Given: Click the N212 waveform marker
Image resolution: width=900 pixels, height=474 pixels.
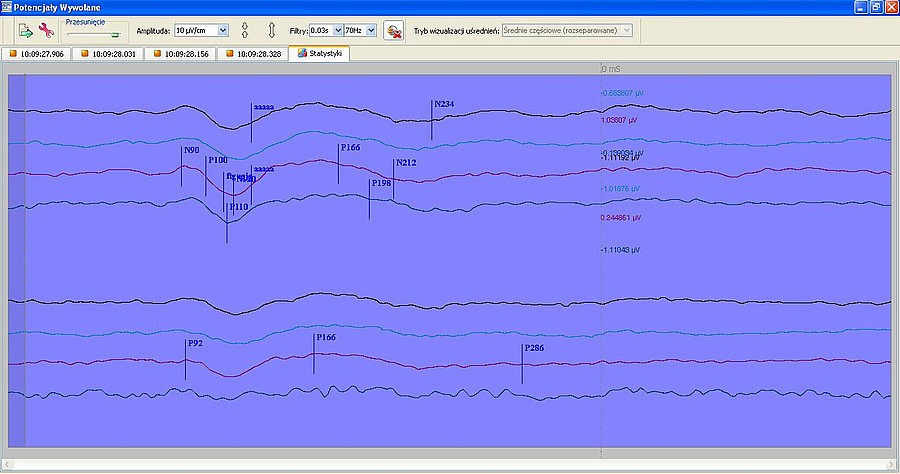Looking at the screenshot, I should 406,163.
